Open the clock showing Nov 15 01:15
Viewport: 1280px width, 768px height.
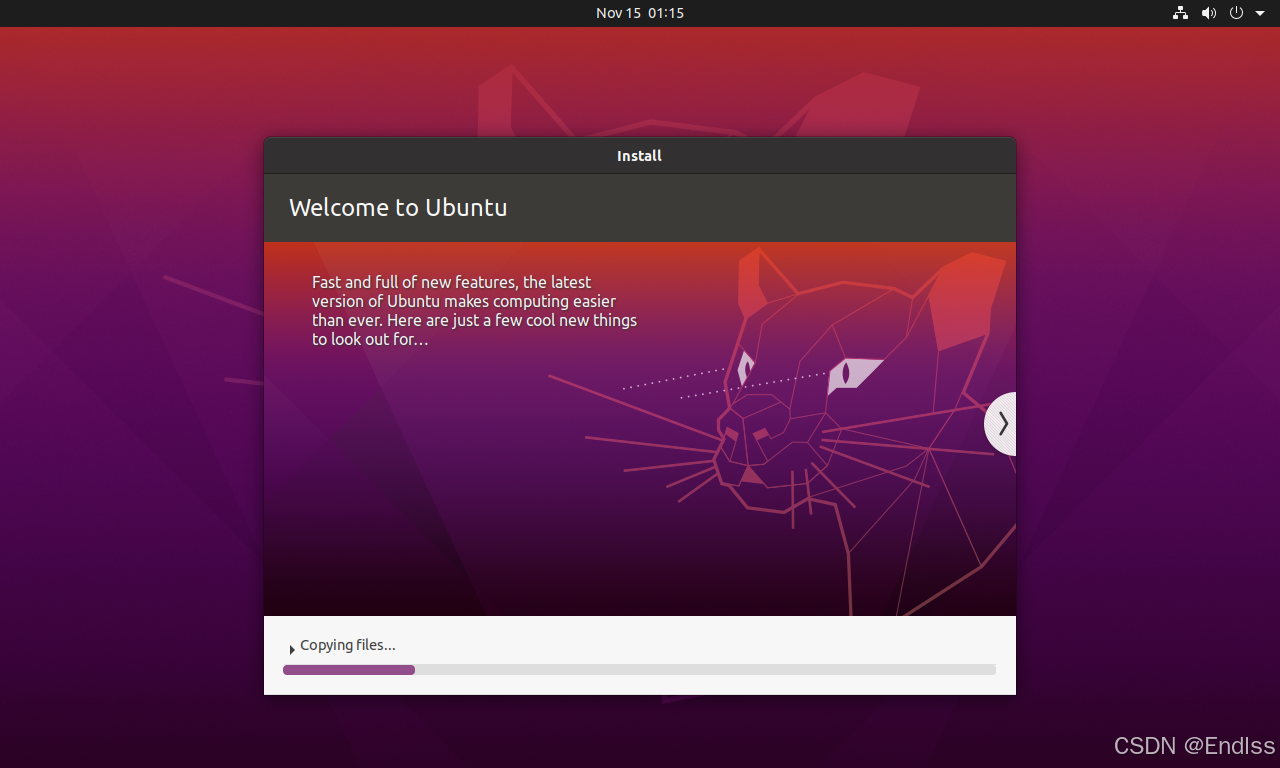[640, 13]
